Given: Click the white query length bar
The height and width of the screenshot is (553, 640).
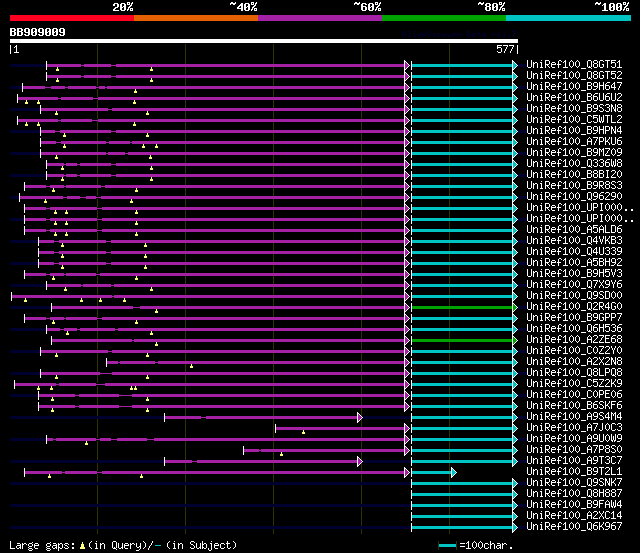Looking at the screenshot, I should (x=264, y=41).
